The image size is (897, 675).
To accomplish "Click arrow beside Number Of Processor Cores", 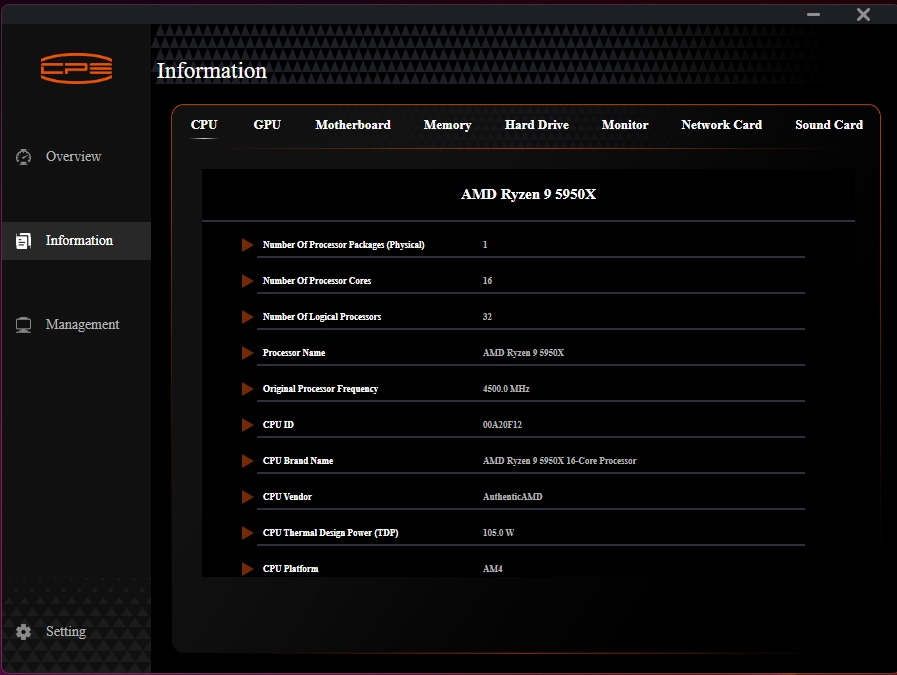I will 247,281.
